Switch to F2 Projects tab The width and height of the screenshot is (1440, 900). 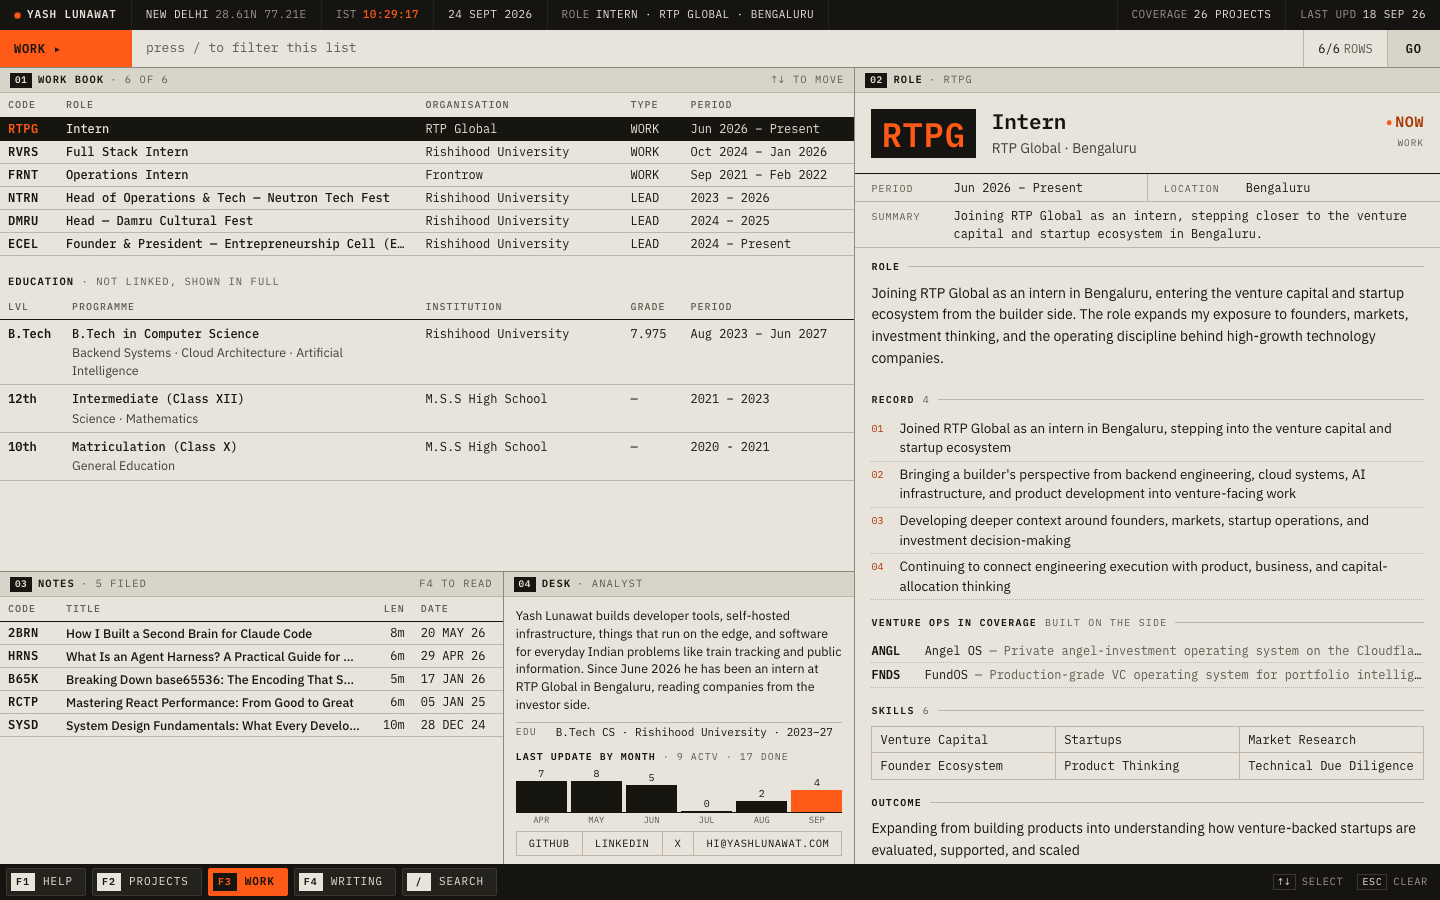[x=146, y=881]
